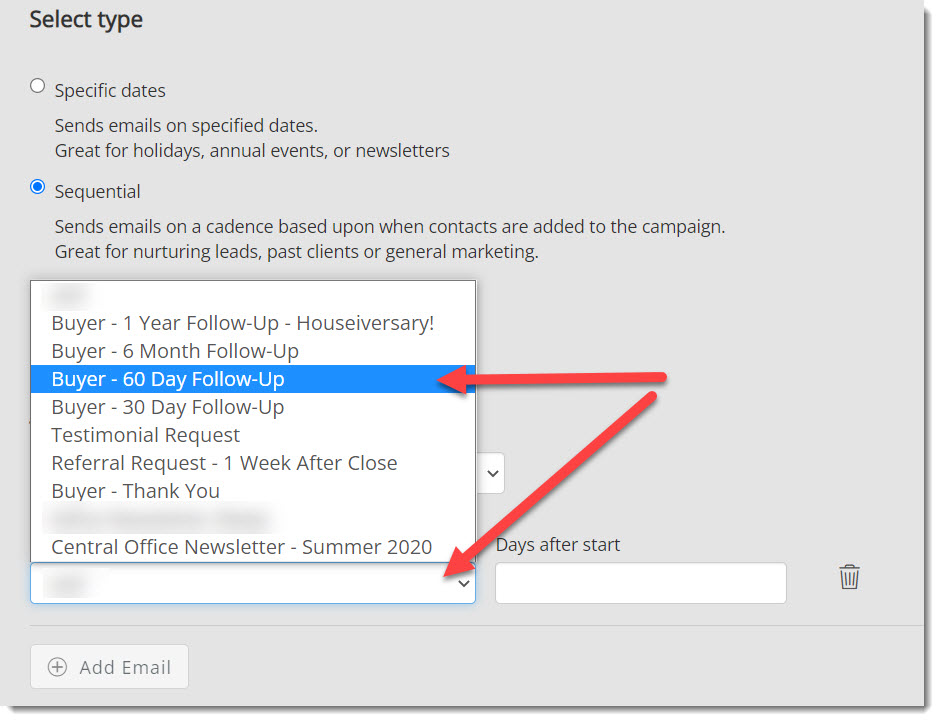Choose the "Buyer - Thank You" option
939x721 pixels.
click(x=135, y=491)
